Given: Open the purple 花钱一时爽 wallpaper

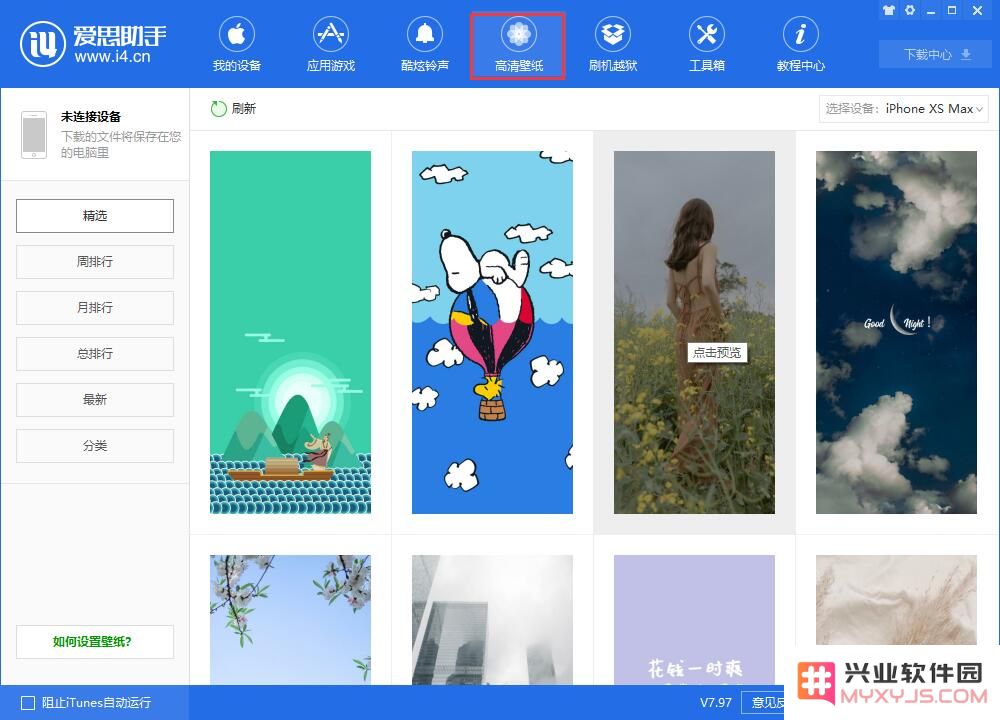Looking at the screenshot, I should [x=694, y=620].
